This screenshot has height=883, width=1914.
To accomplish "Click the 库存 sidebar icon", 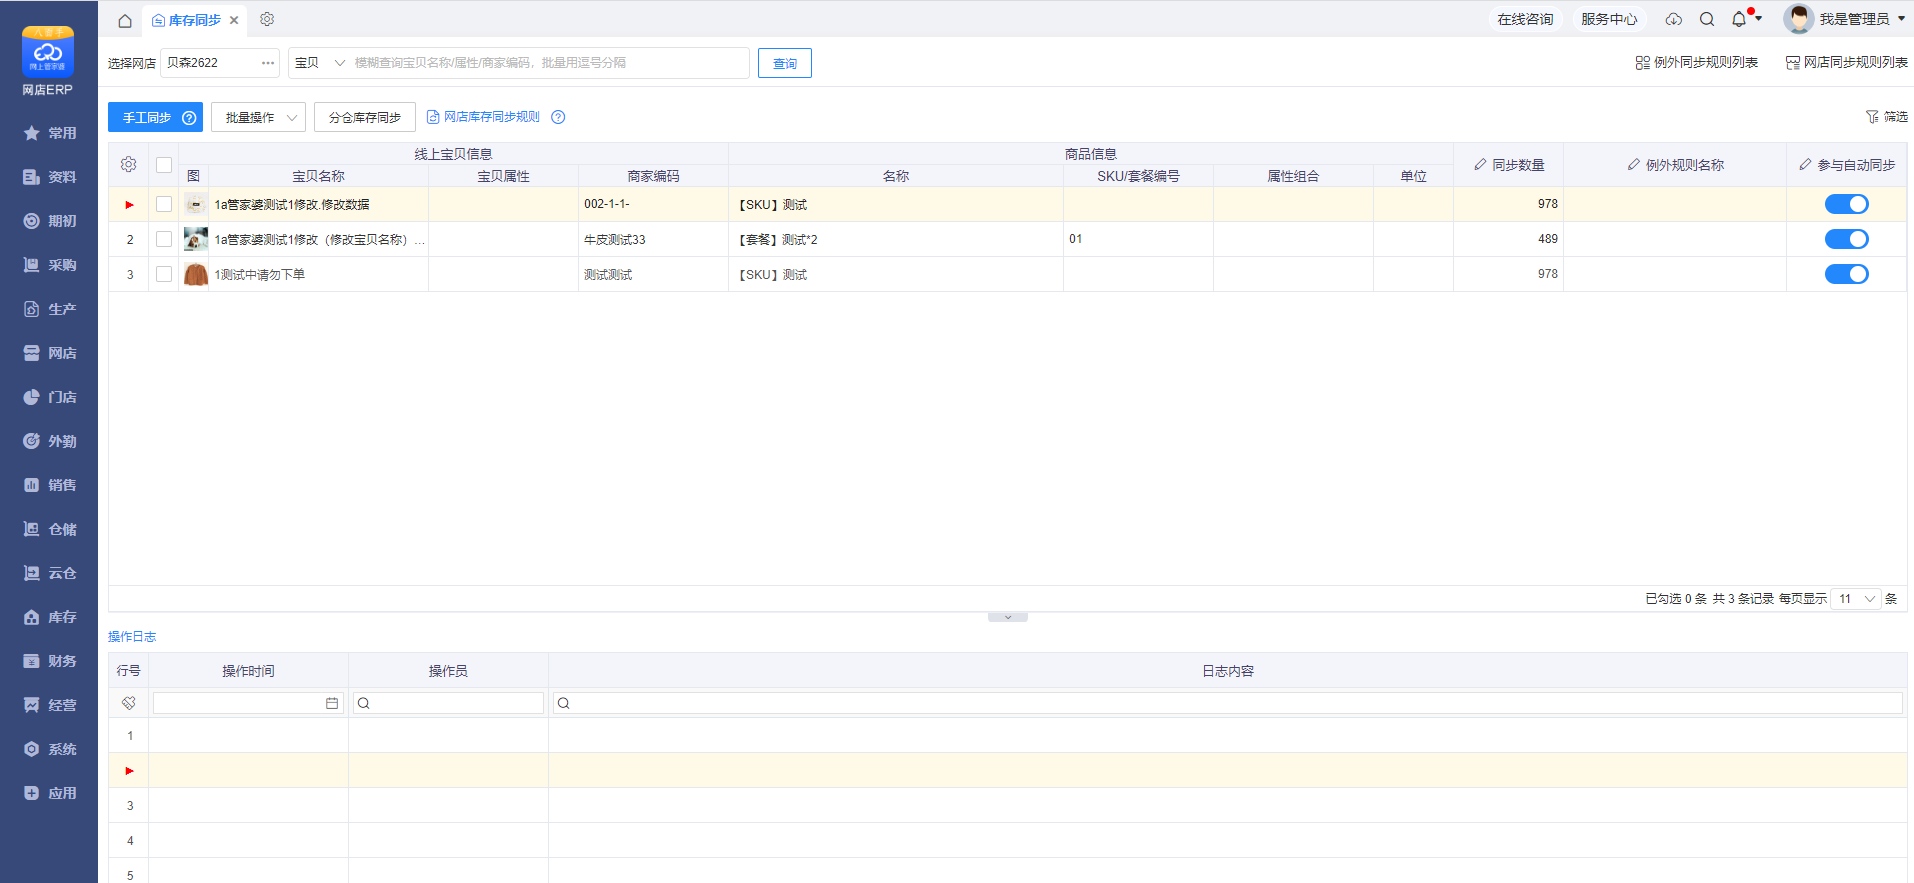I will click(x=31, y=617).
